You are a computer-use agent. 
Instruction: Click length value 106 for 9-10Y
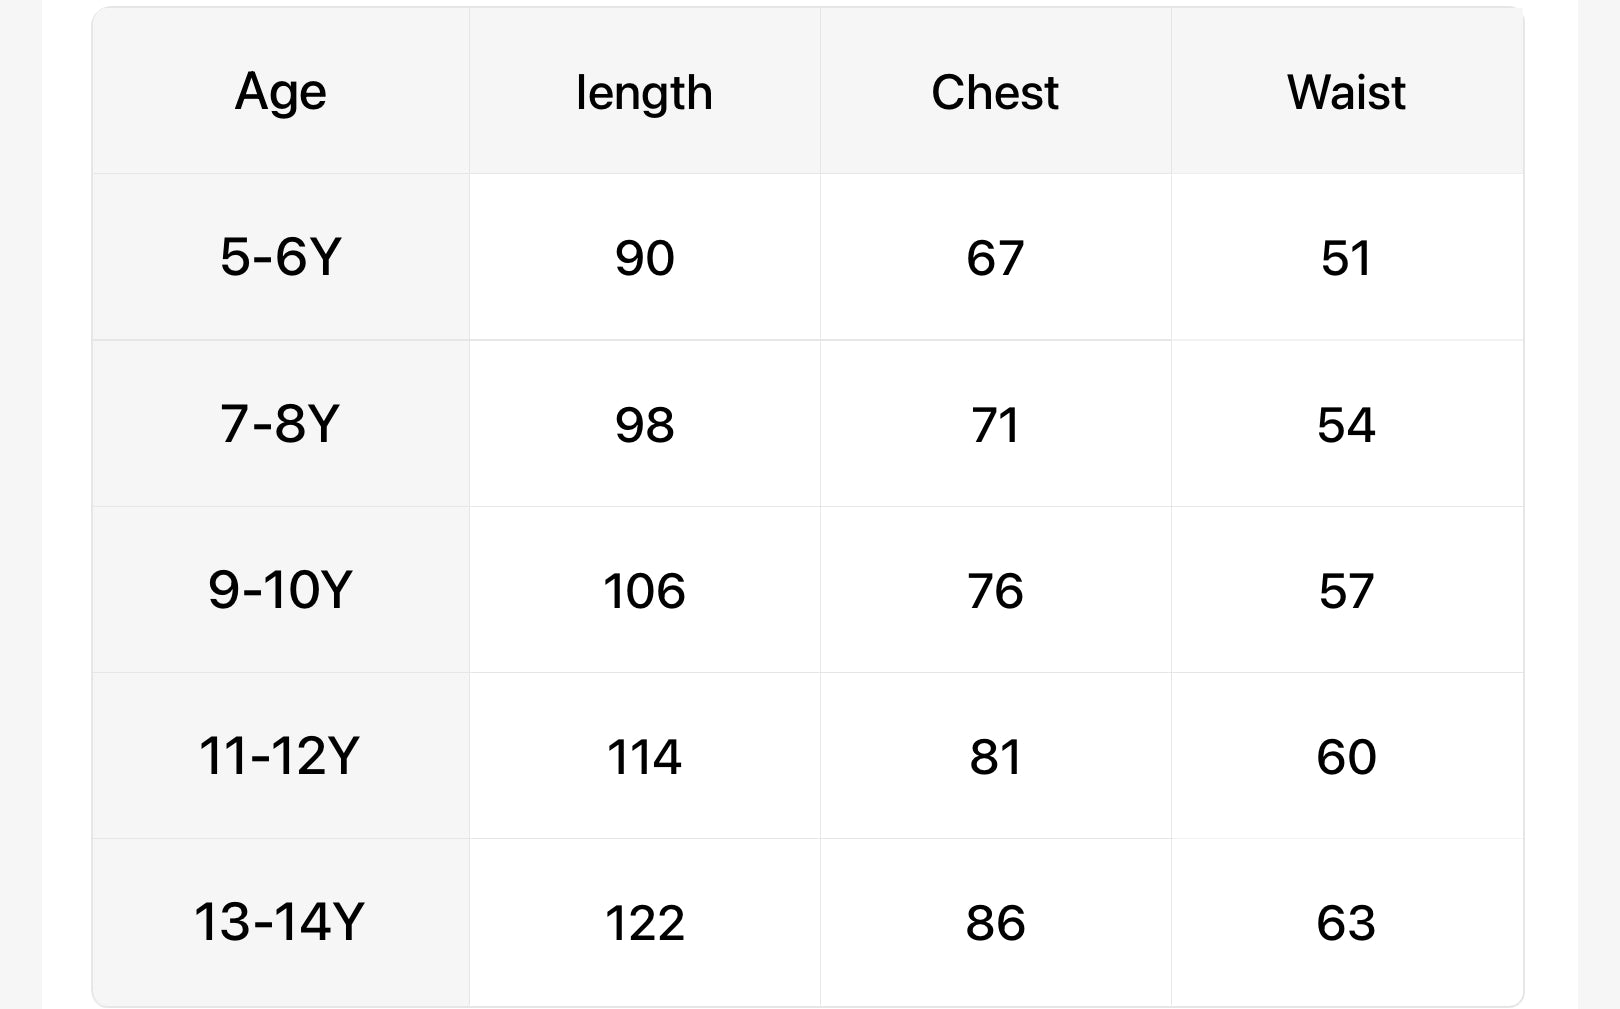(x=644, y=591)
